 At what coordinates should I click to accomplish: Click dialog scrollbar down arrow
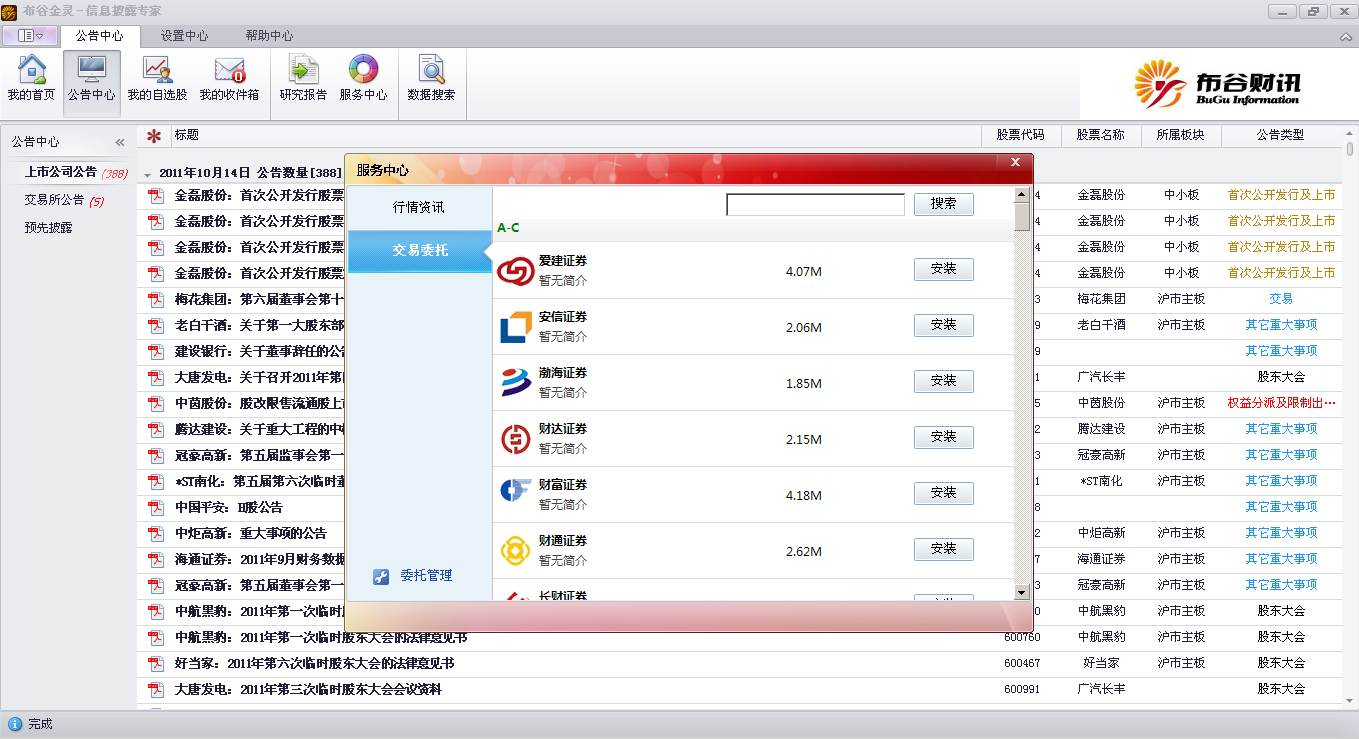pyautogui.click(x=1021, y=593)
